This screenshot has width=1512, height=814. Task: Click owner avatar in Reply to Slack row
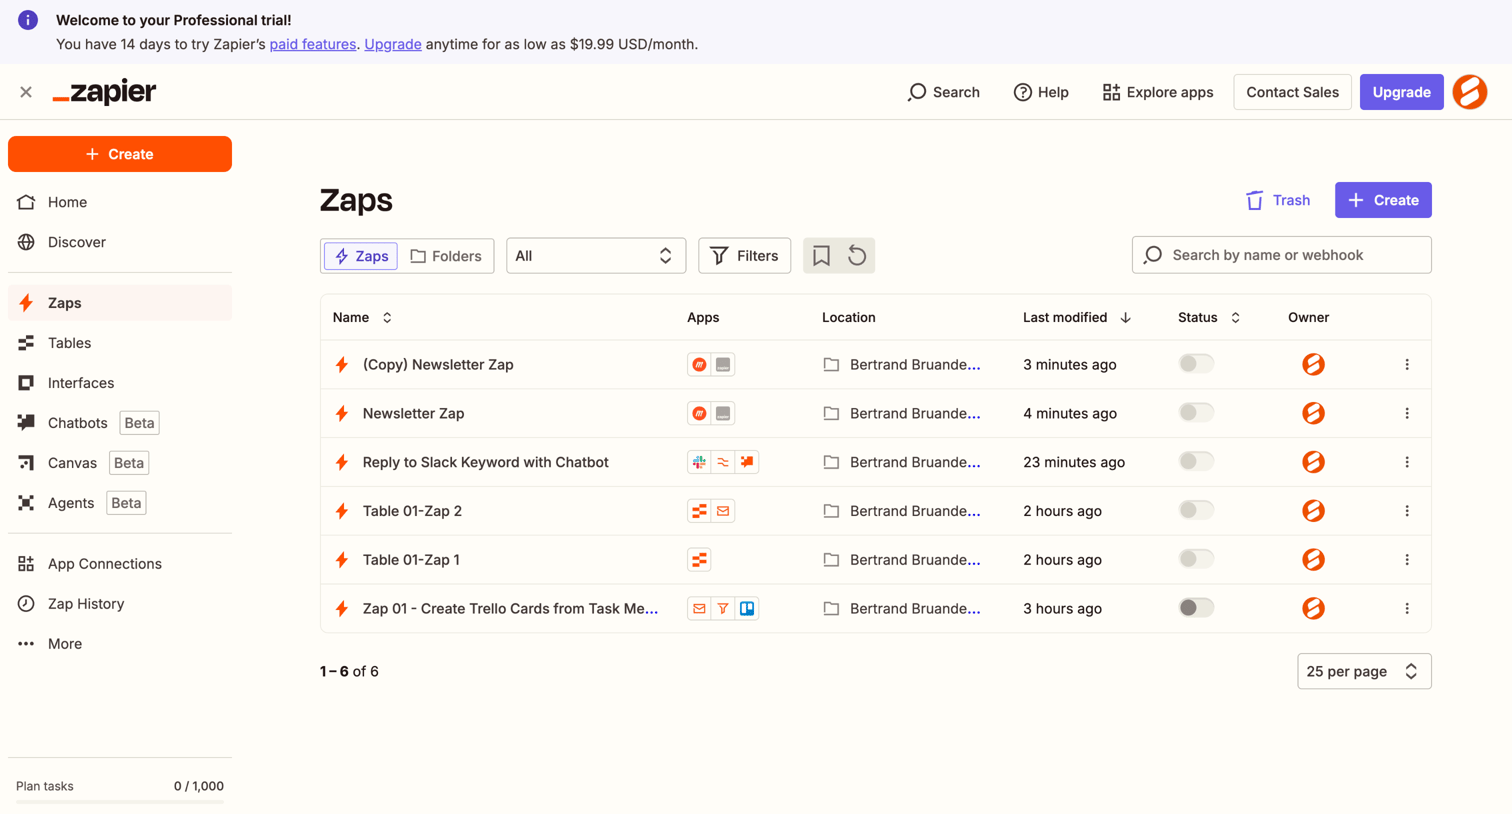(1313, 462)
